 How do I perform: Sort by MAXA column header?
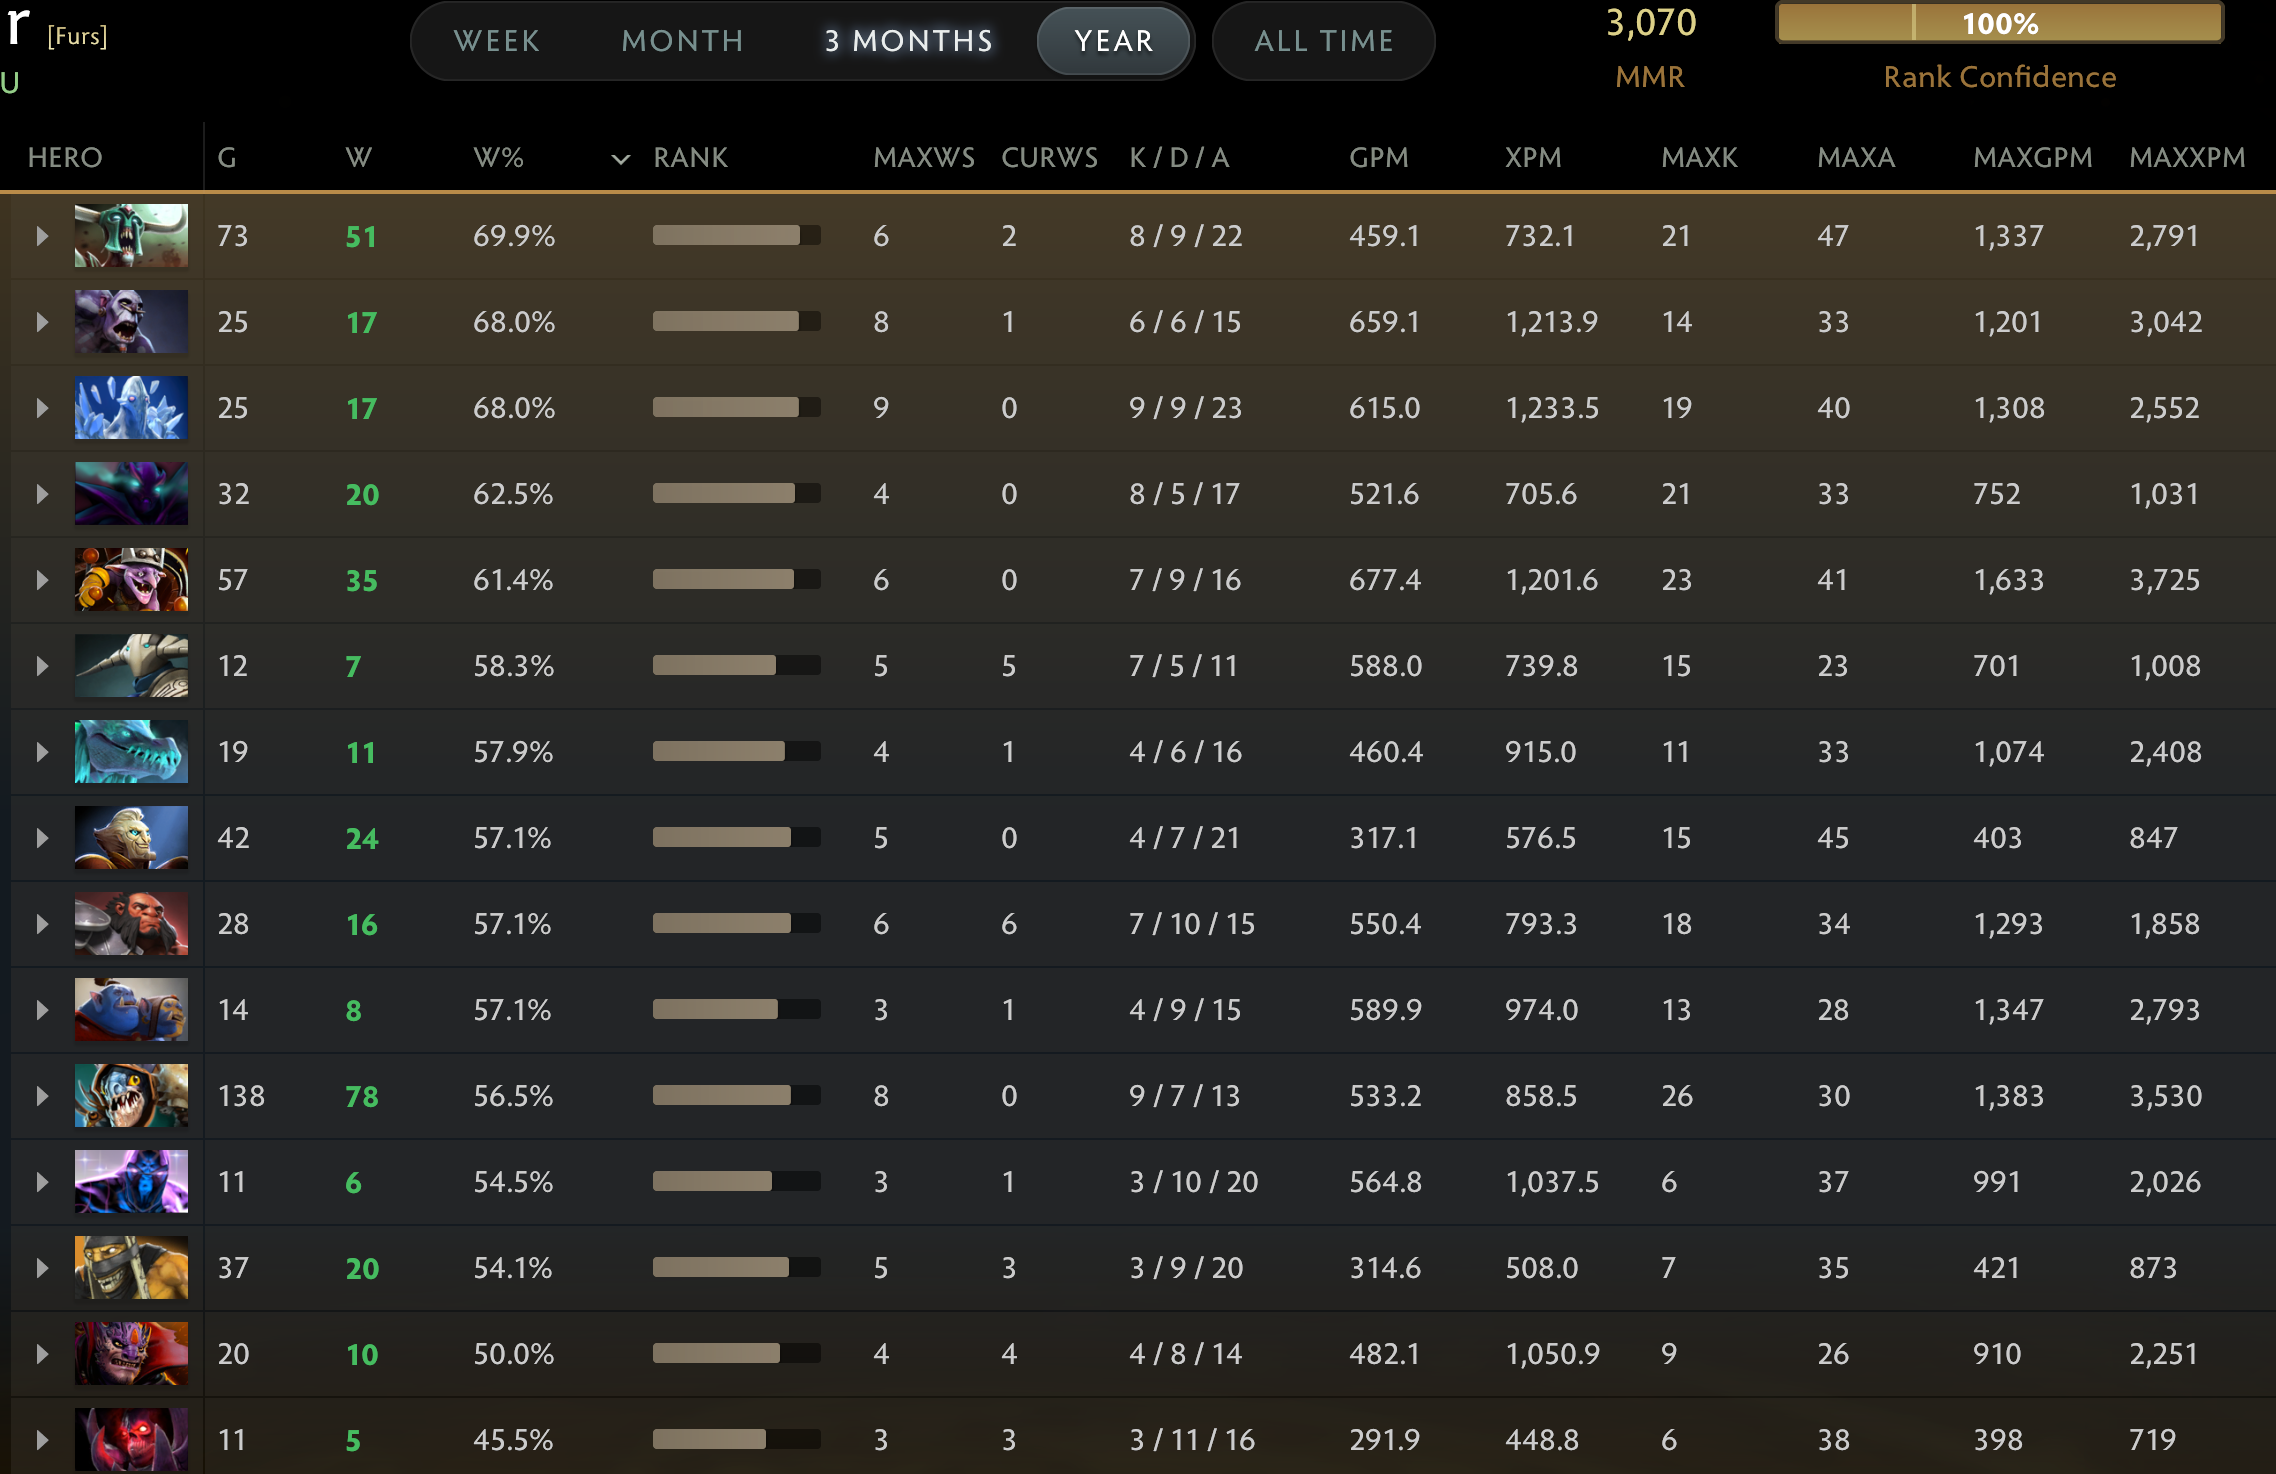(x=1856, y=157)
